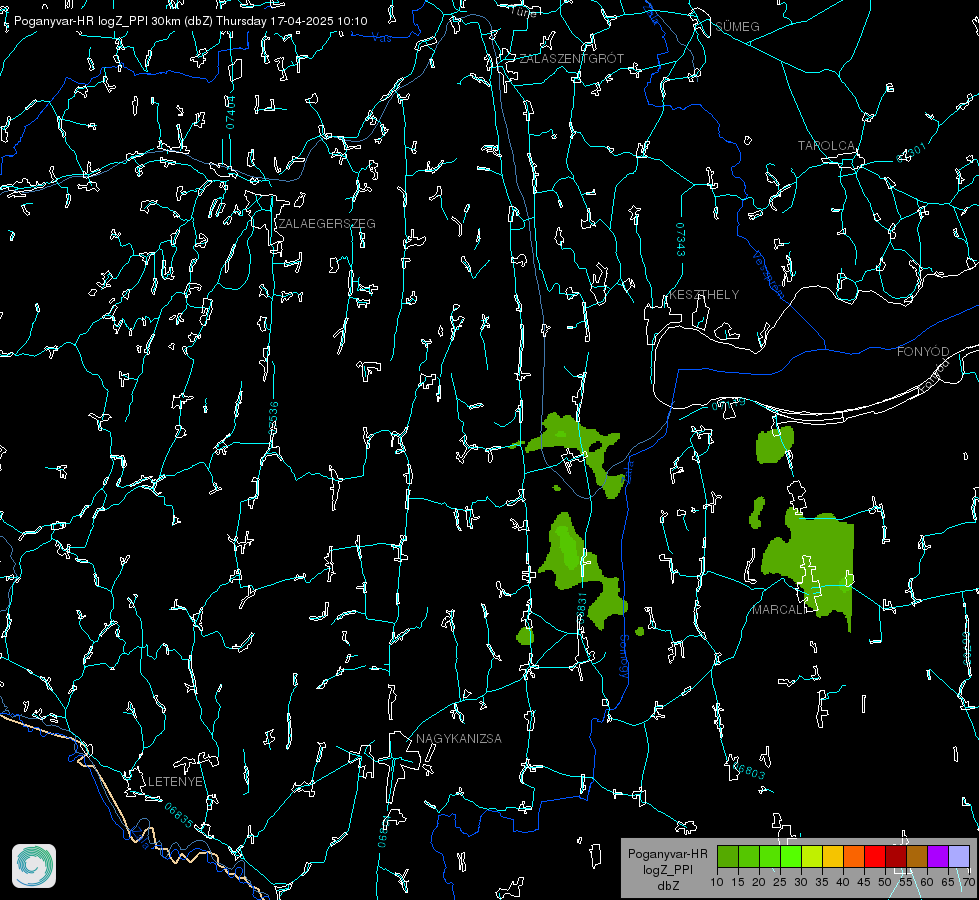Select the 25–30 dBZ bright green swatch
979x900 pixels.
[791, 856]
